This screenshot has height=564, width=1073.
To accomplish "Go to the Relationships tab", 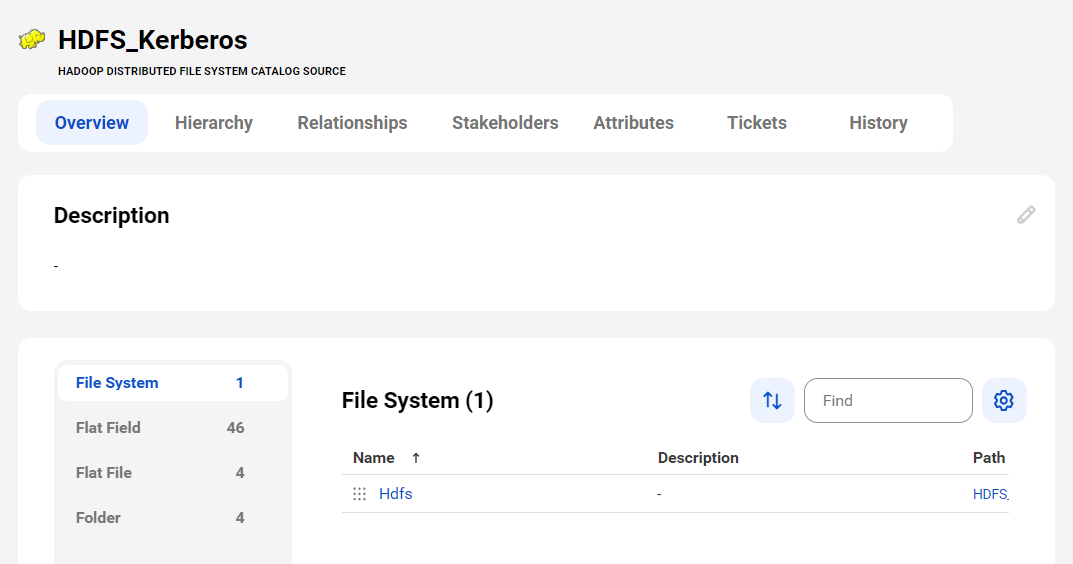I will (x=352, y=123).
